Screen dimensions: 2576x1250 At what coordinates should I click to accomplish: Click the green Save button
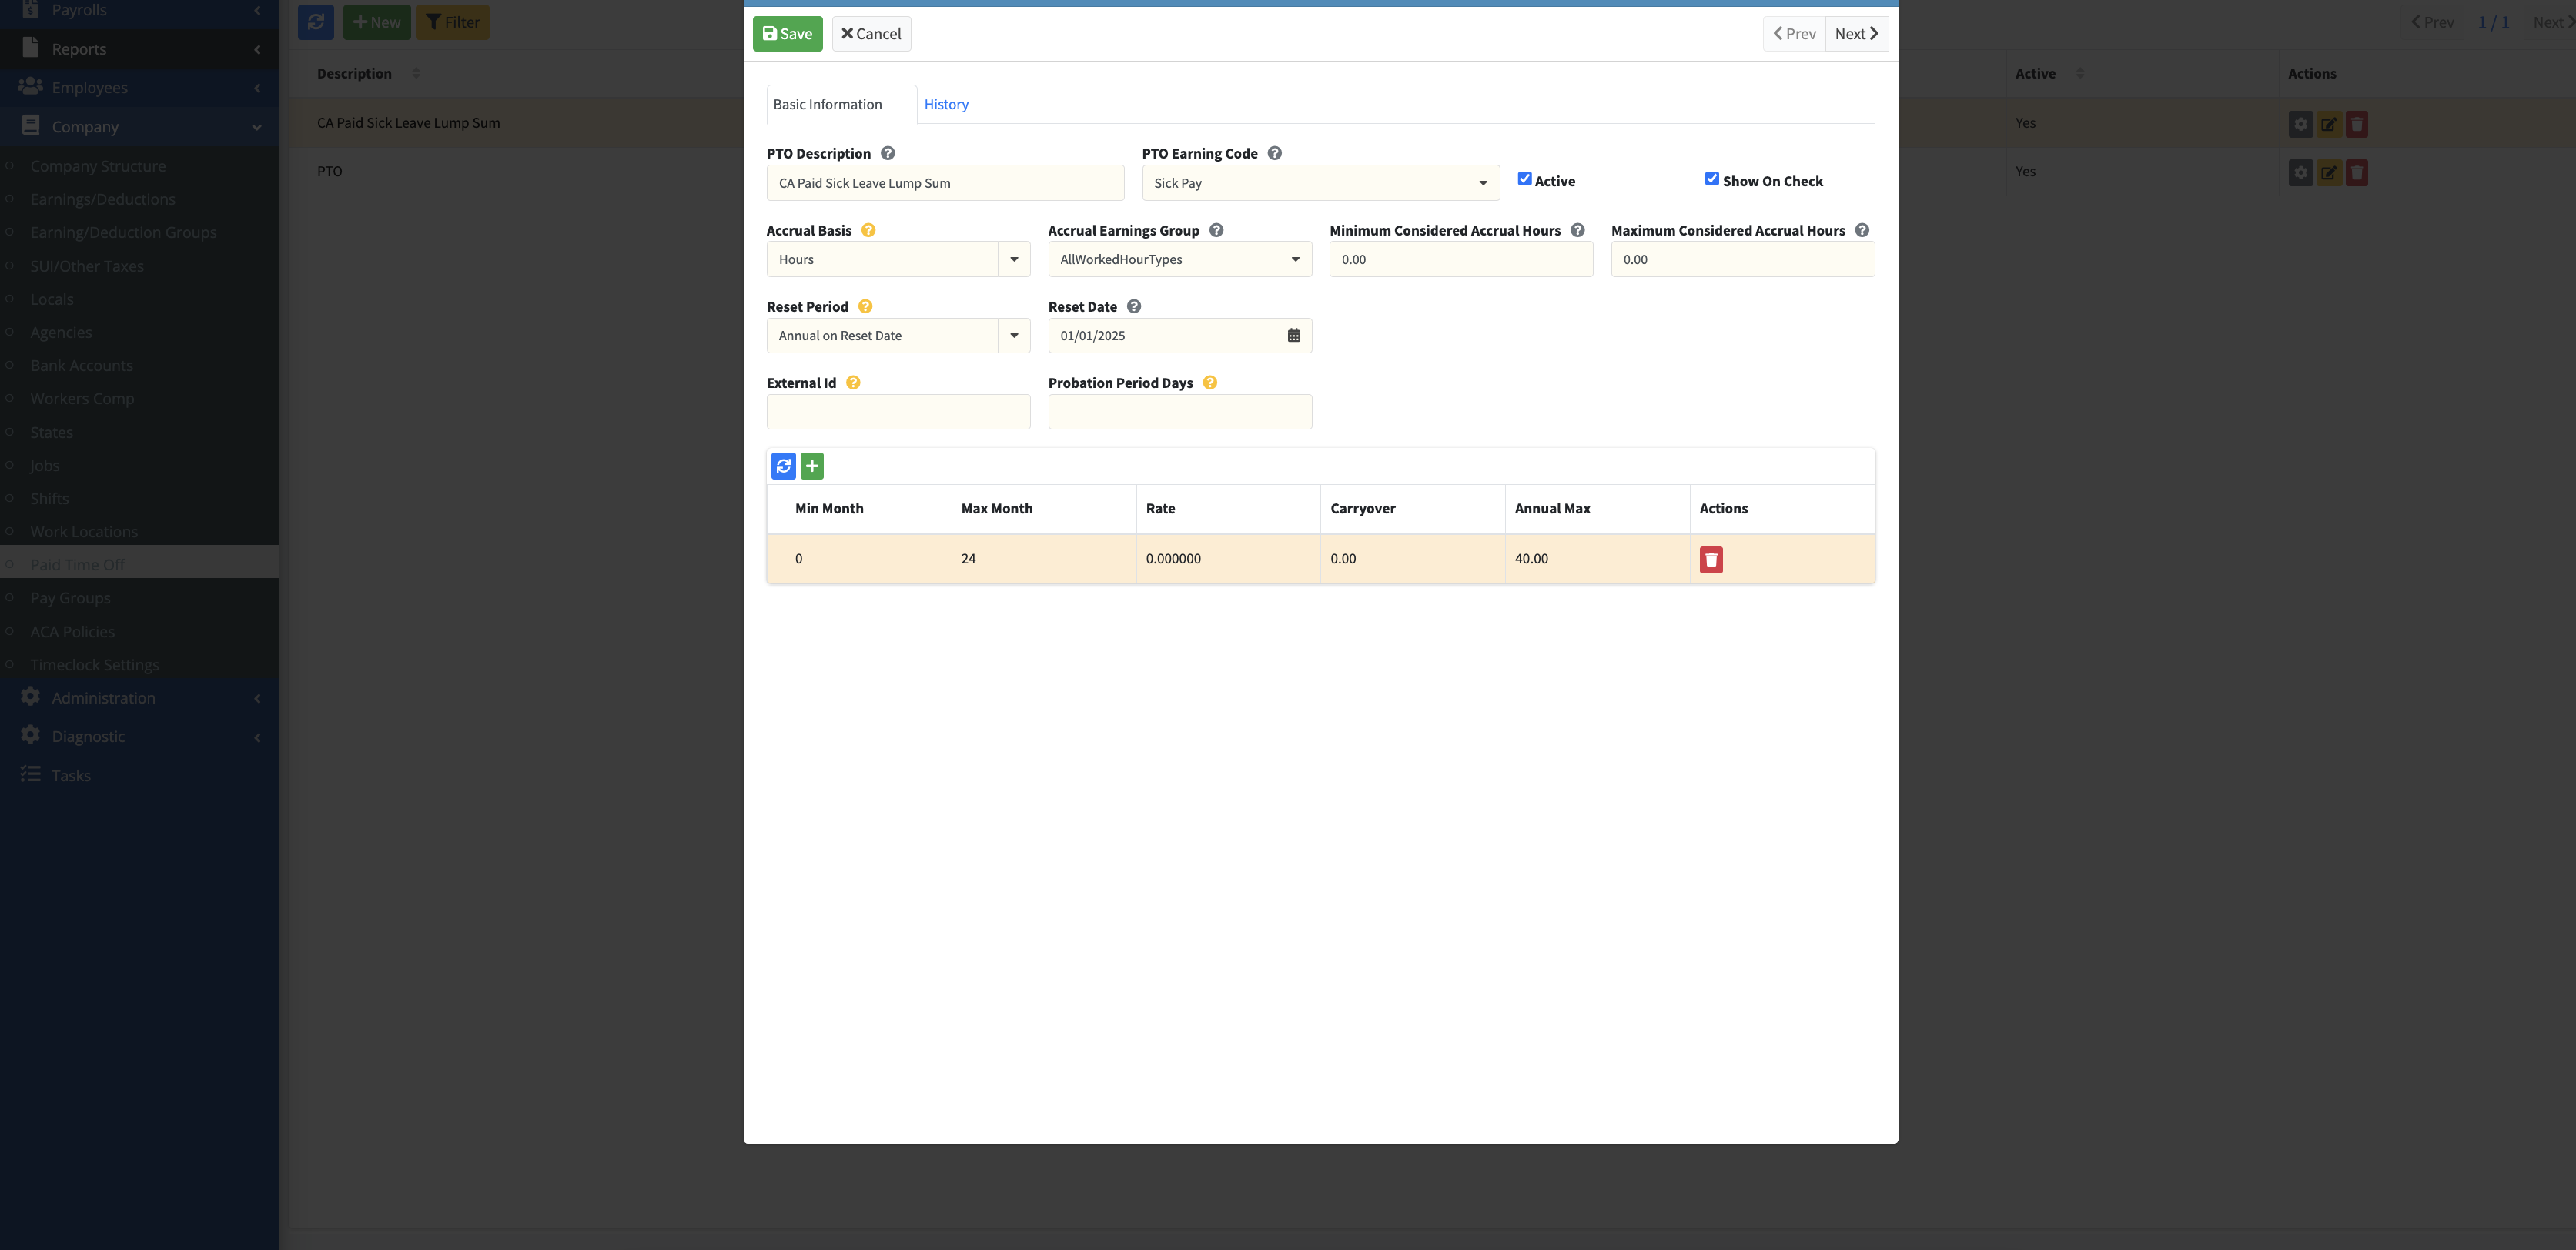[787, 34]
